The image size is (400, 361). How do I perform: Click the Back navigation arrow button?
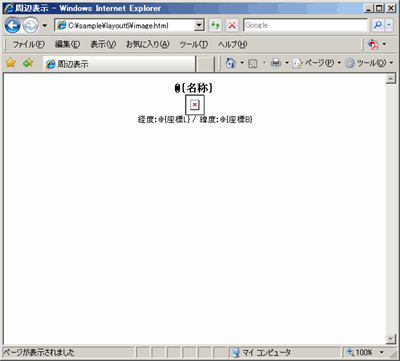[13, 25]
